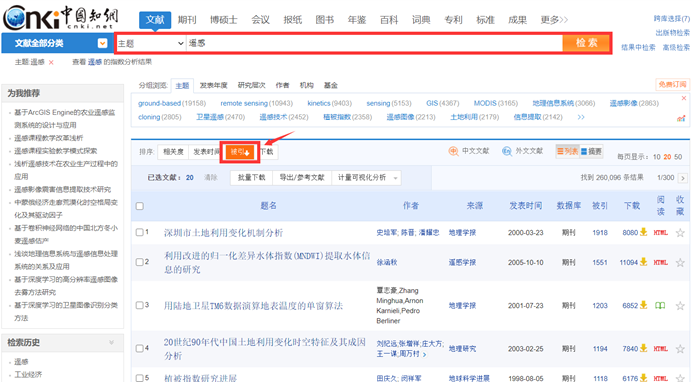Expand more authors in row 4
This screenshot has height=382, width=692.
click(424, 354)
